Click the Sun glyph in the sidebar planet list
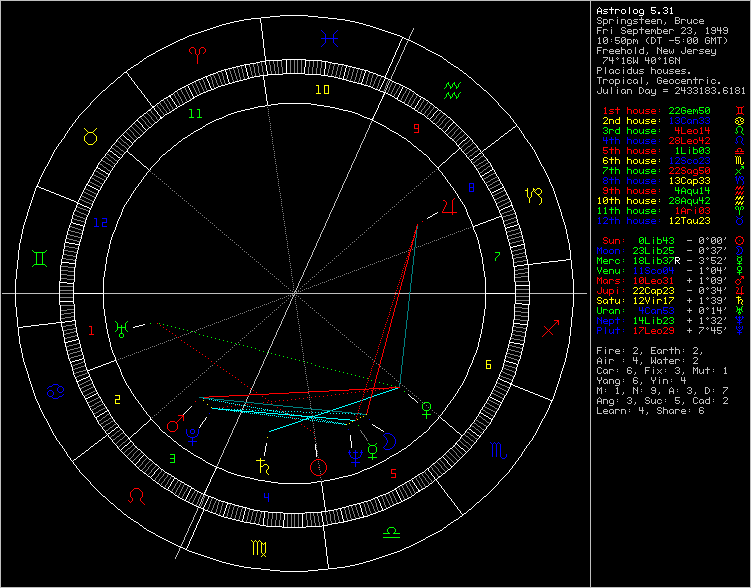This screenshot has width=751, height=588. [740, 241]
